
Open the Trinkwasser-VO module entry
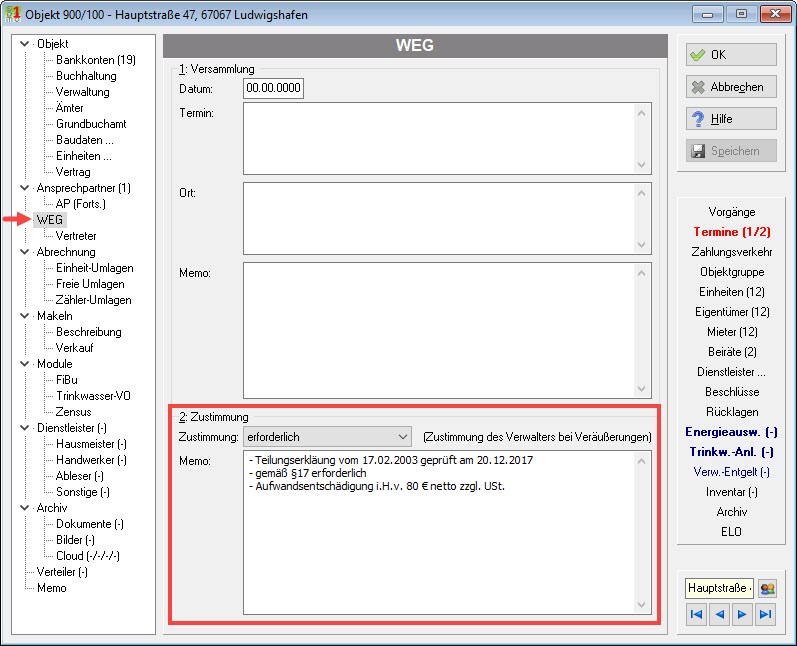[x=93, y=395]
